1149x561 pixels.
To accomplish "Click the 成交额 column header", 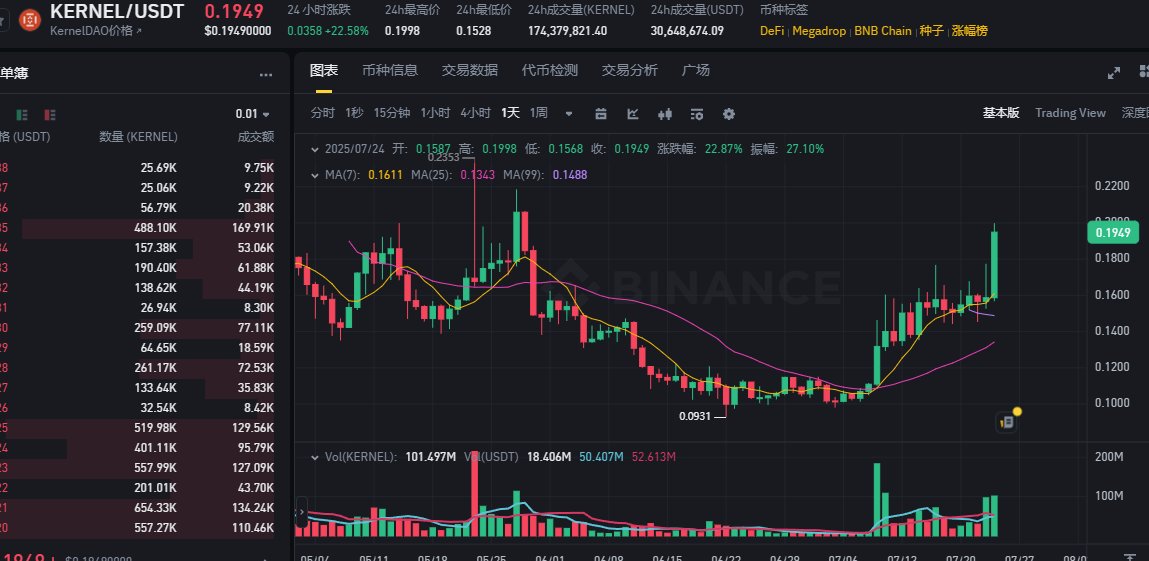I will click(256, 137).
